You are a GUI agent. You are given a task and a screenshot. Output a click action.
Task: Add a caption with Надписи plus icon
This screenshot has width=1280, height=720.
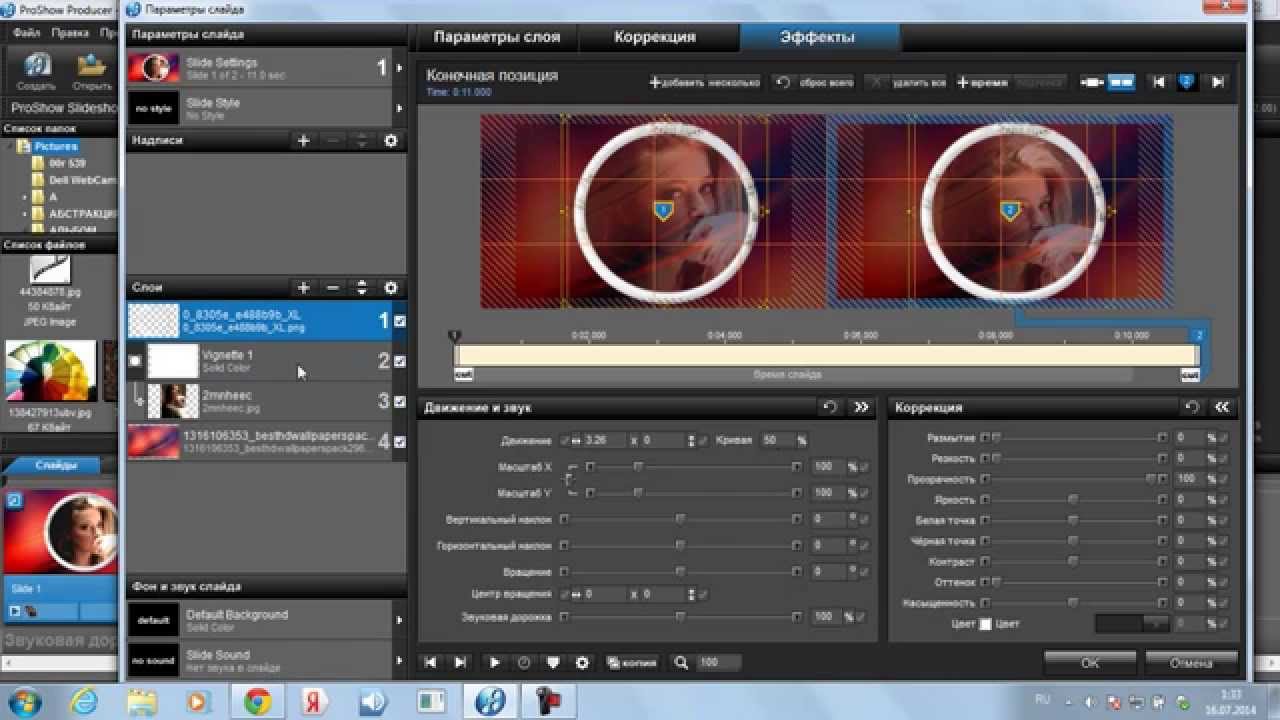304,141
